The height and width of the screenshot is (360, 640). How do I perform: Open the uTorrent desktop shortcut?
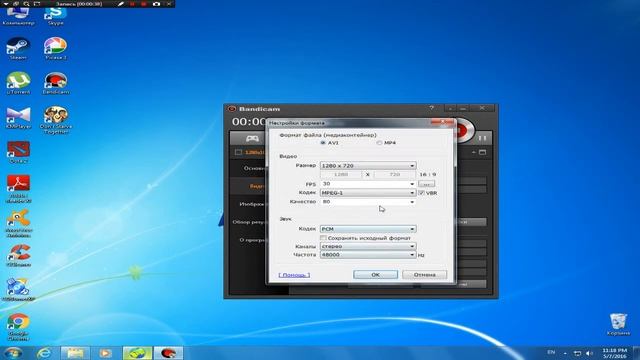pos(18,83)
